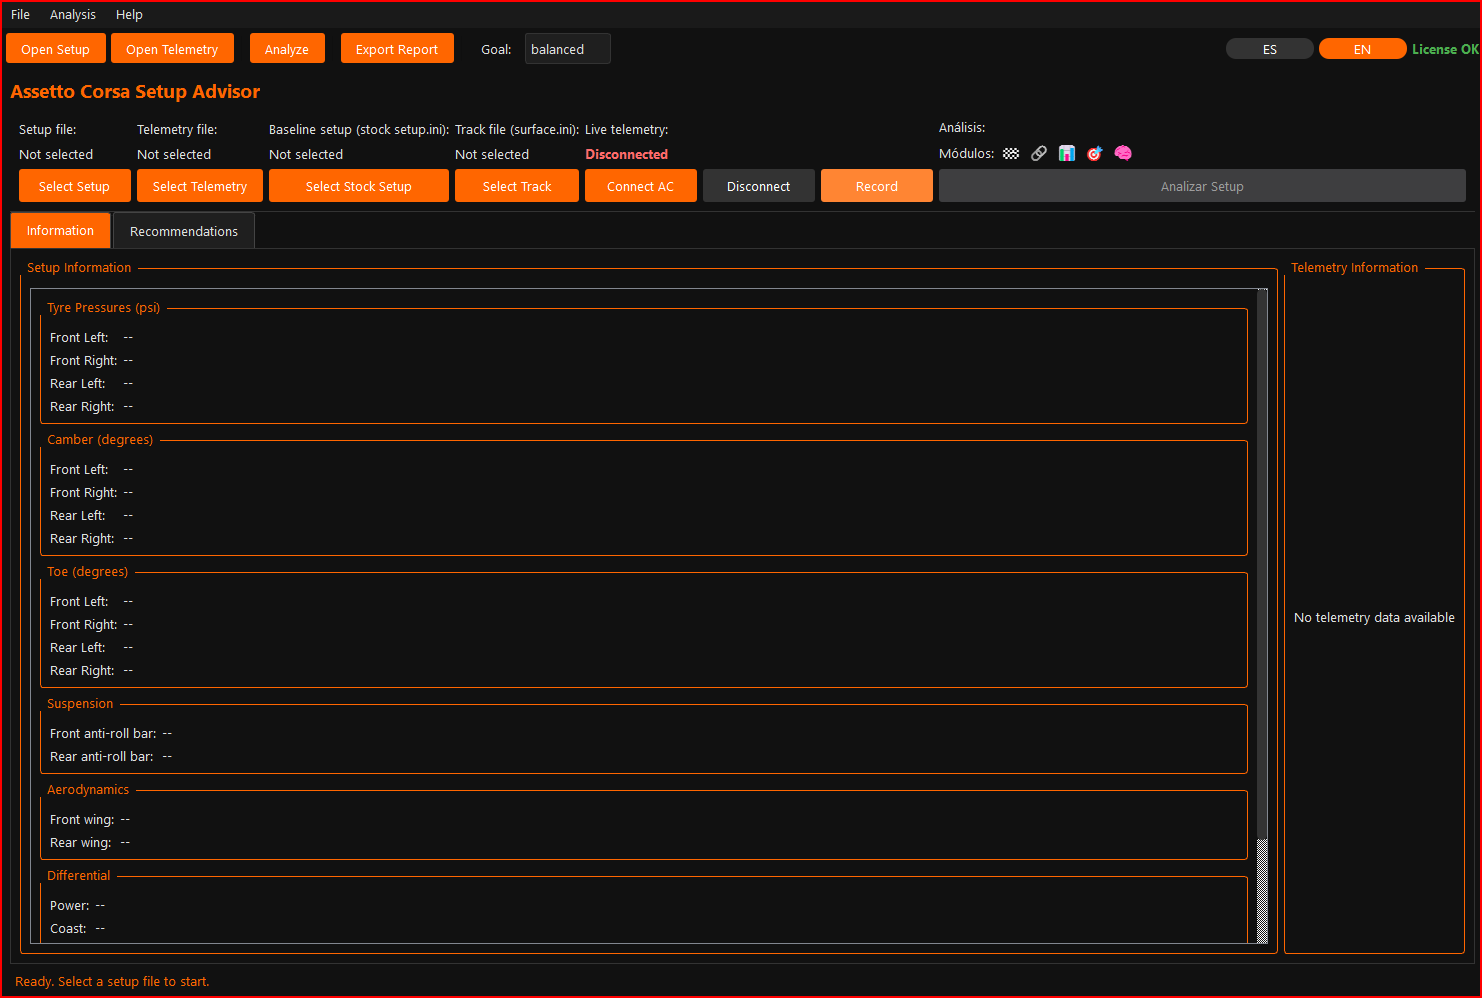The height and width of the screenshot is (998, 1482).
Task: Click the Select Stock Setup button
Action: click(x=359, y=186)
